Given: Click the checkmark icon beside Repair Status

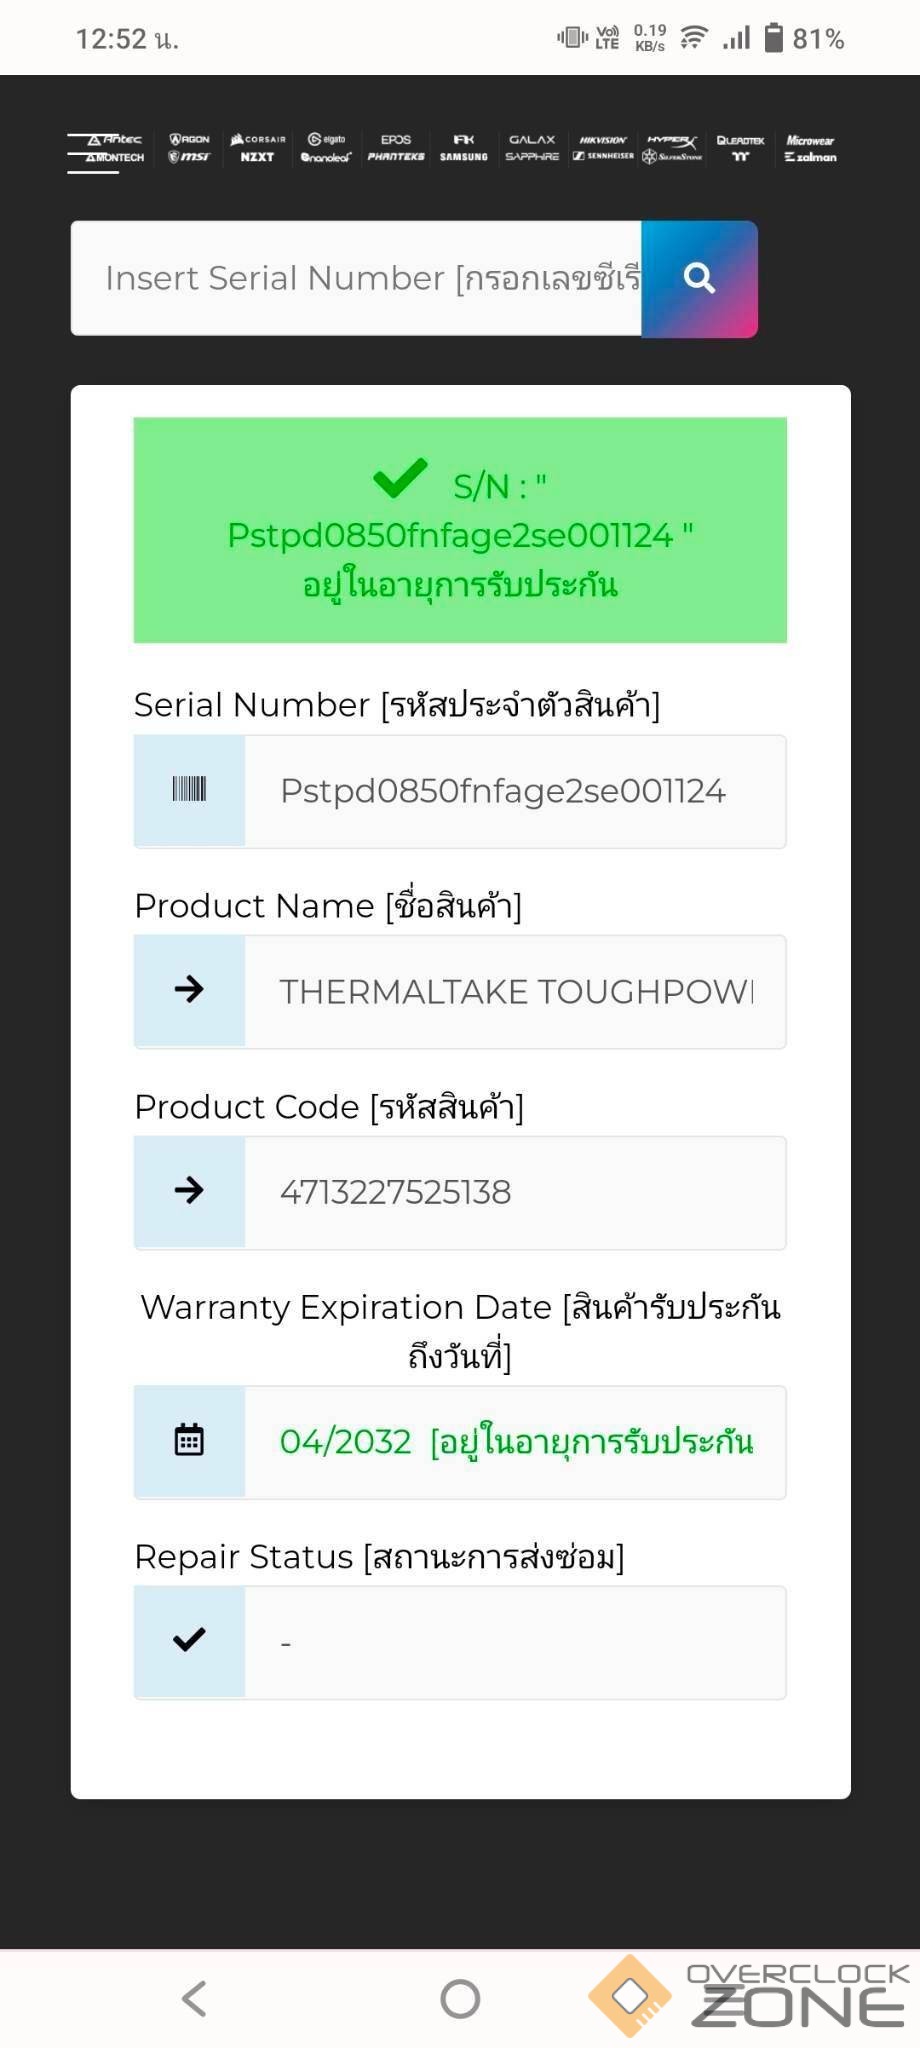Looking at the screenshot, I should point(189,1641).
